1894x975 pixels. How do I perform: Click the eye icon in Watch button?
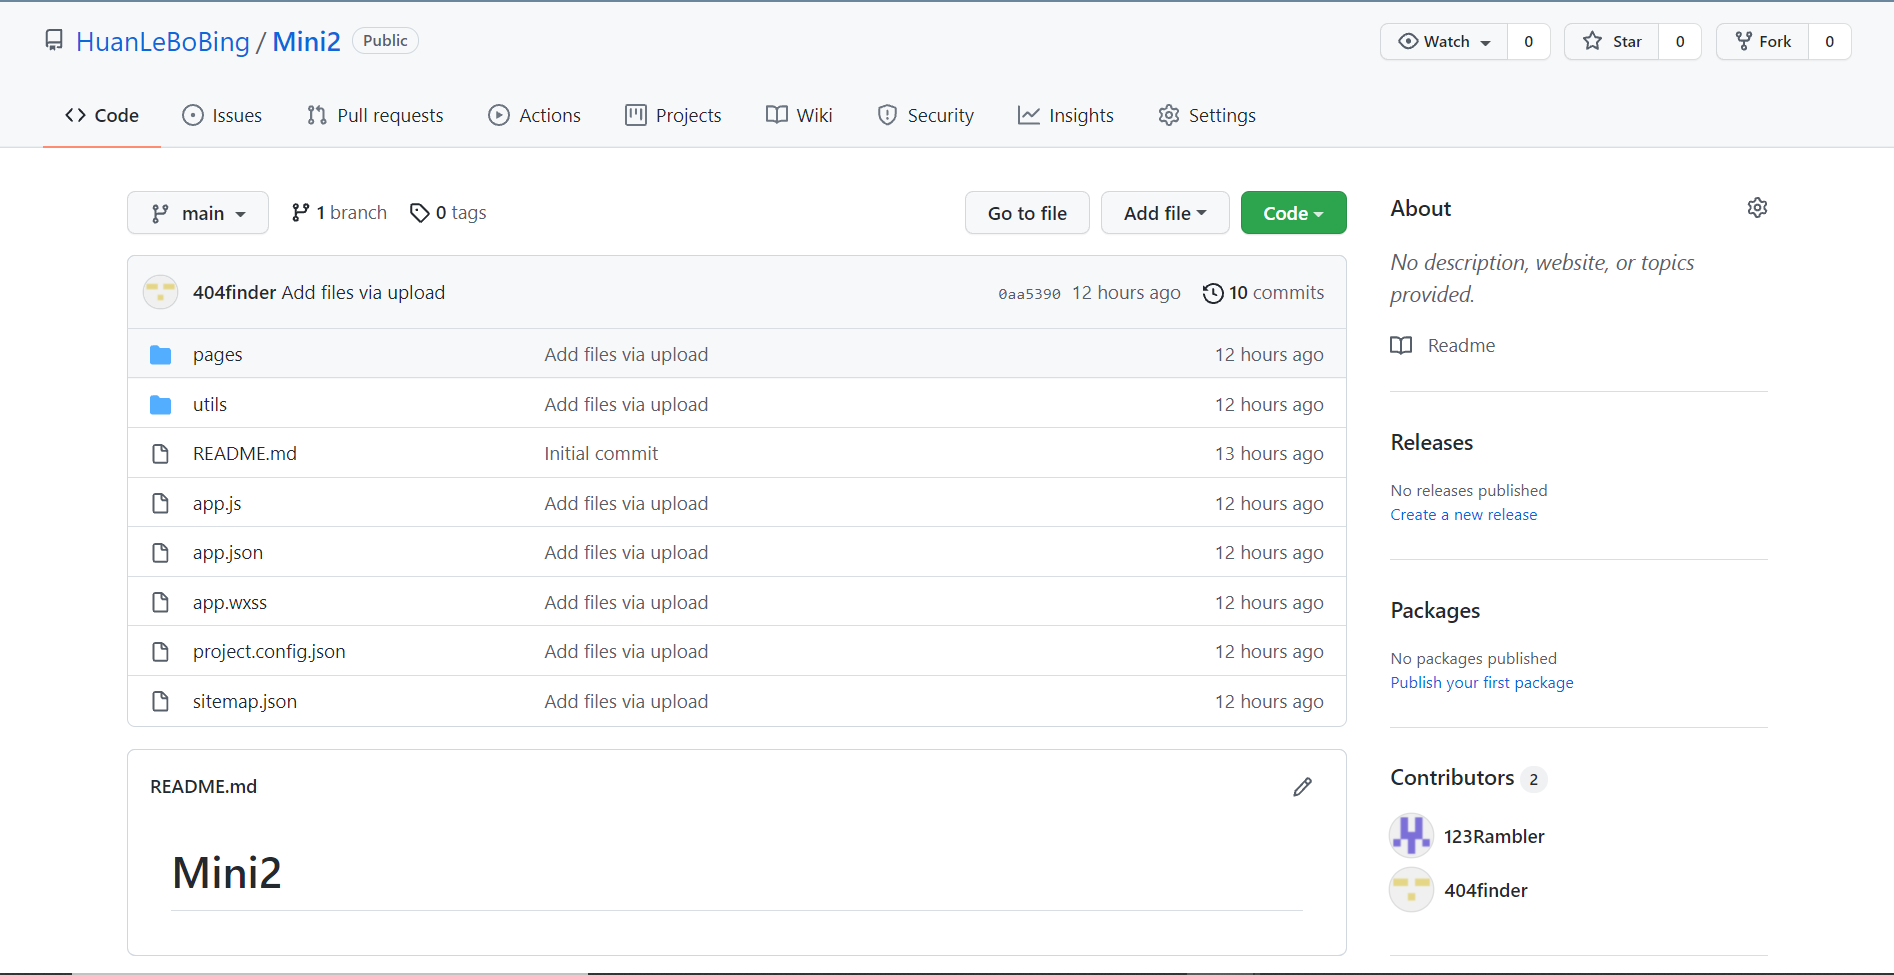pyautogui.click(x=1408, y=41)
